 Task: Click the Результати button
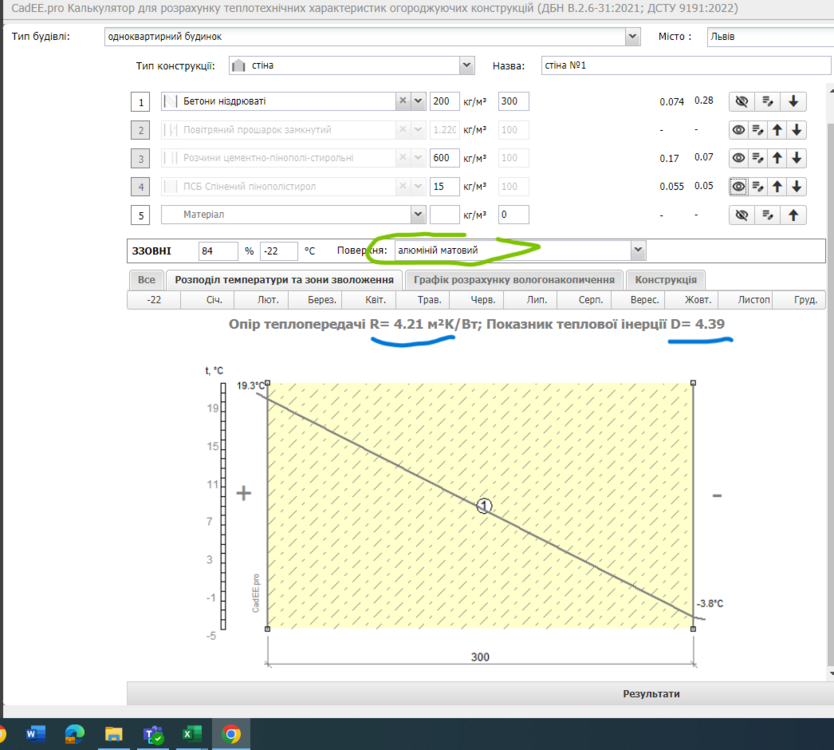(x=651, y=694)
